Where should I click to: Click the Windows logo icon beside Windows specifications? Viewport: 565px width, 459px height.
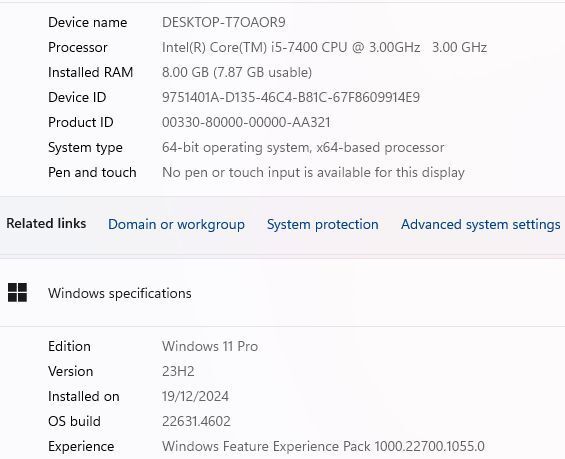[17, 292]
